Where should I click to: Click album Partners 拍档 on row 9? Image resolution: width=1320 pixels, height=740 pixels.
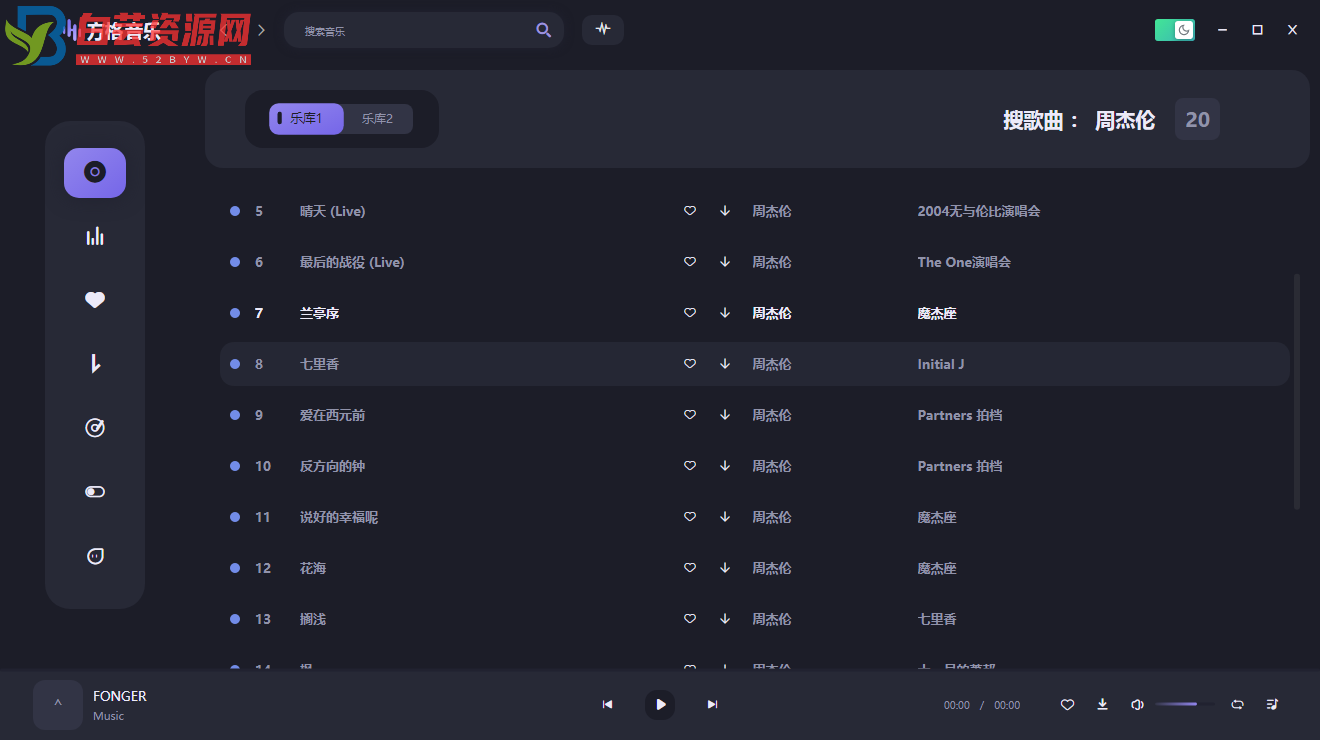pos(960,415)
